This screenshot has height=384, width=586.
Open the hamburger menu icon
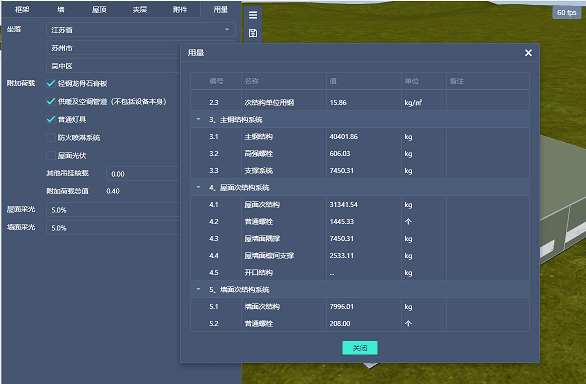point(253,15)
